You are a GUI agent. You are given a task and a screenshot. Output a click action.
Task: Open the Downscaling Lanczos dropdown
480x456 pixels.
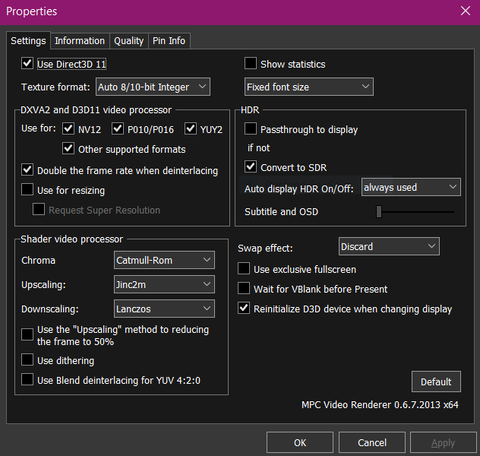[x=164, y=309]
